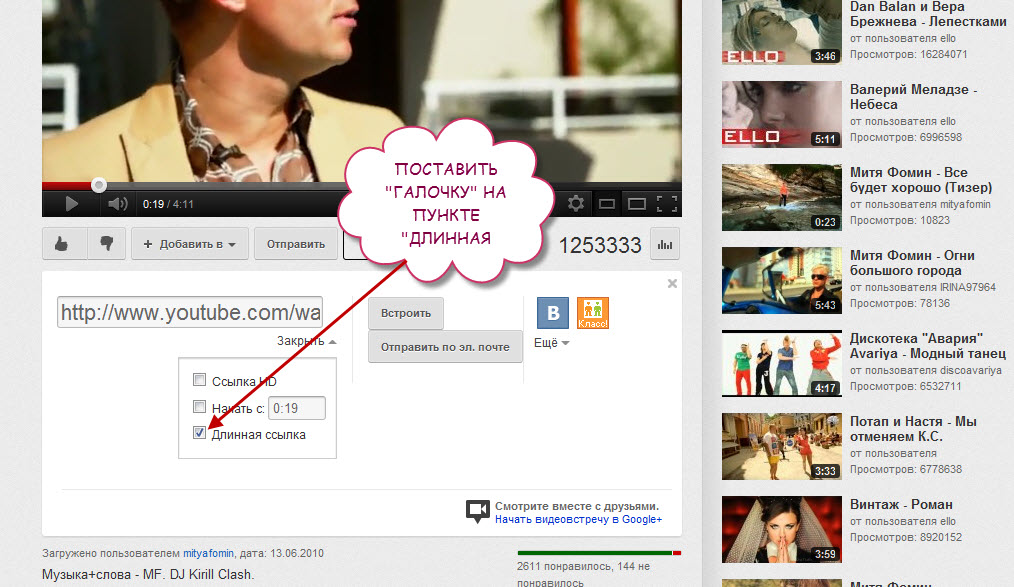Collapse the options with Закрыть
1014x587 pixels.
(x=307, y=341)
